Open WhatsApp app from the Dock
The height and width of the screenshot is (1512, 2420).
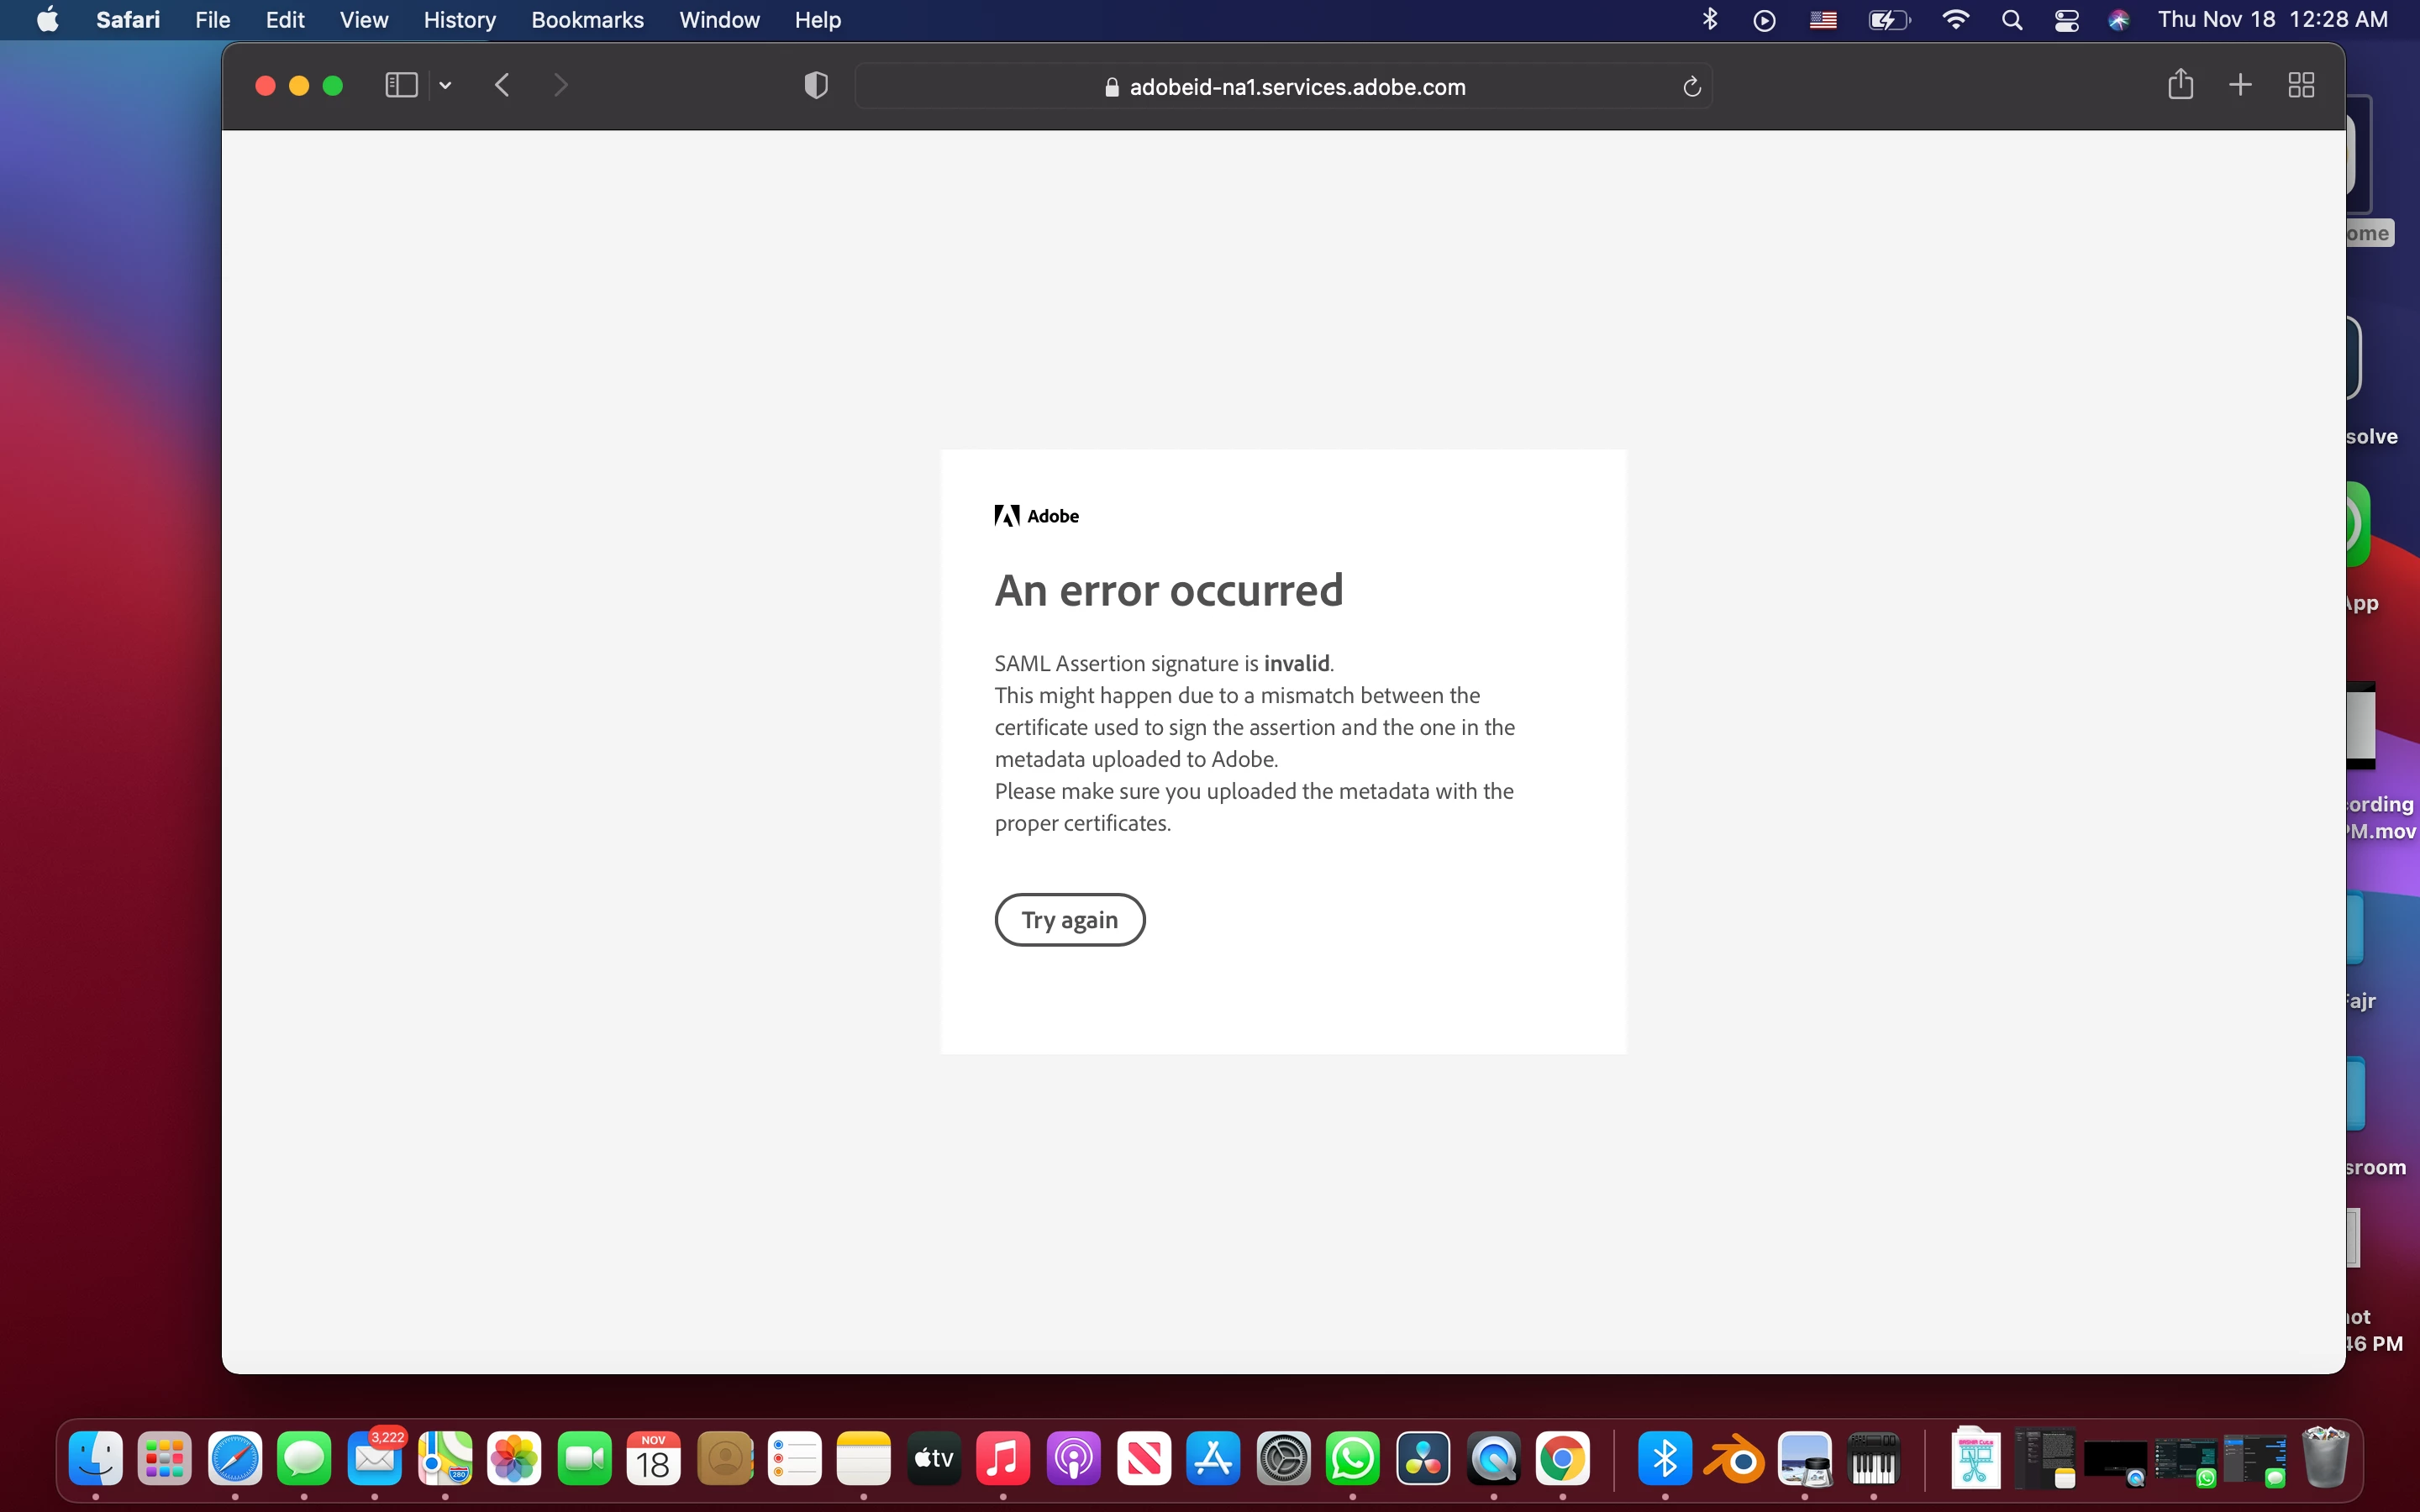point(1353,1459)
